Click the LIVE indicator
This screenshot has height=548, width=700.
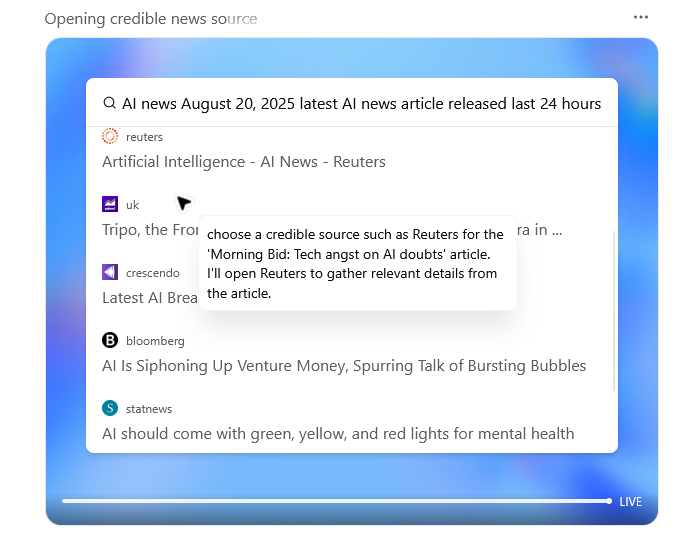pyautogui.click(x=630, y=502)
